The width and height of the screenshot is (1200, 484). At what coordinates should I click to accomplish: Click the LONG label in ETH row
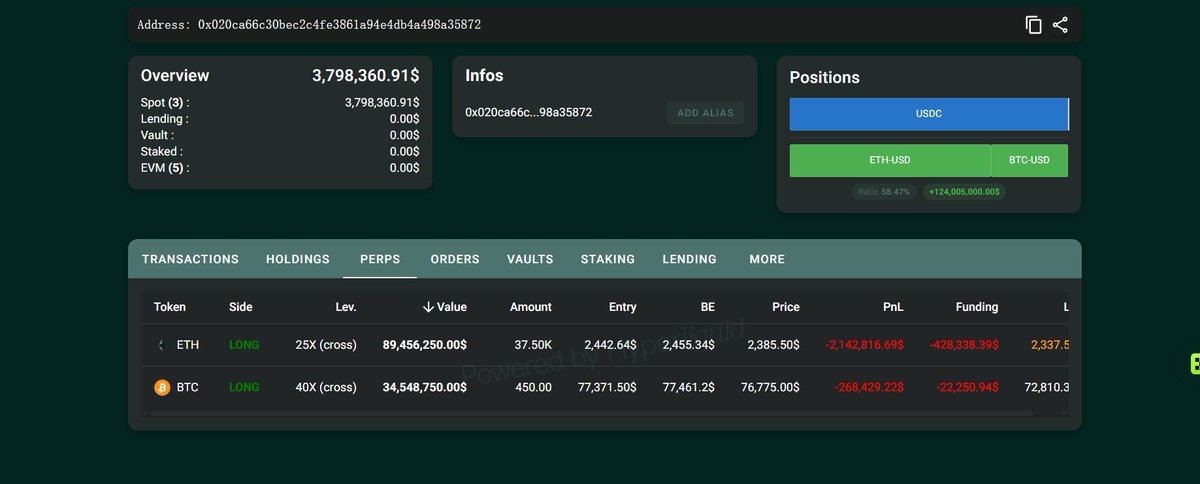pos(244,345)
